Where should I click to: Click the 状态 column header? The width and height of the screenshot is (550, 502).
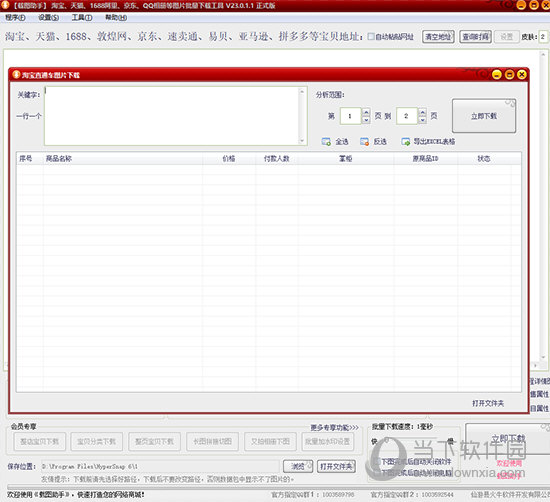tap(484, 159)
